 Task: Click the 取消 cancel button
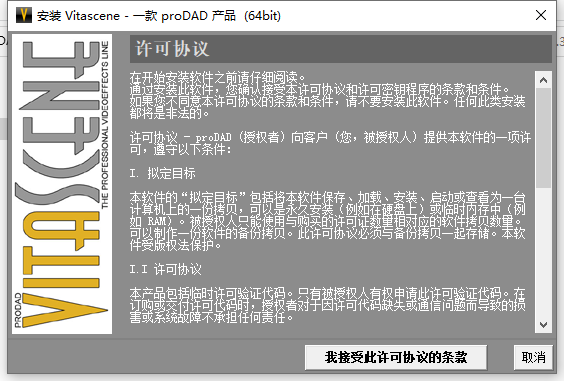coord(533,358)
